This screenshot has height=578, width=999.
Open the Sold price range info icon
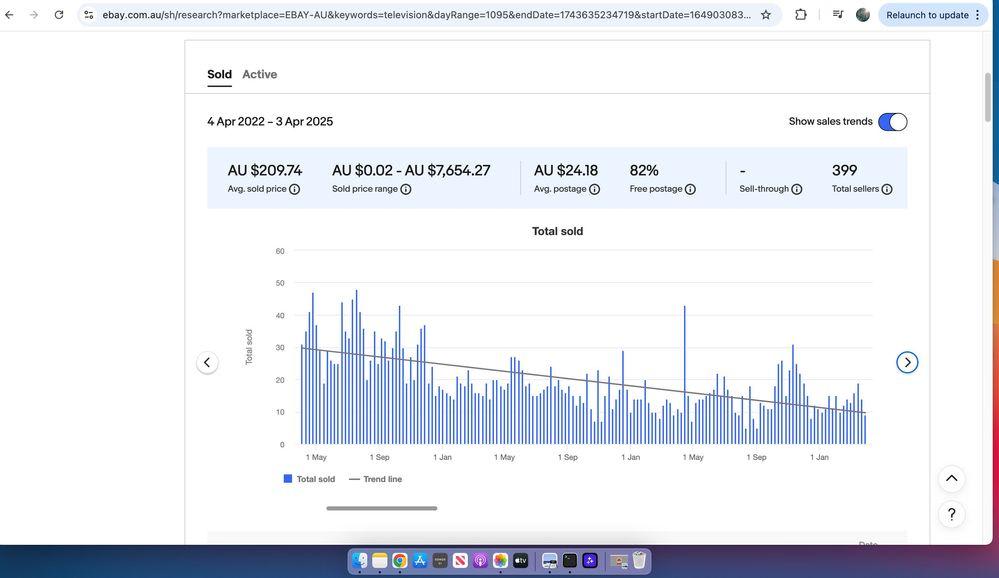click(406, 189)
